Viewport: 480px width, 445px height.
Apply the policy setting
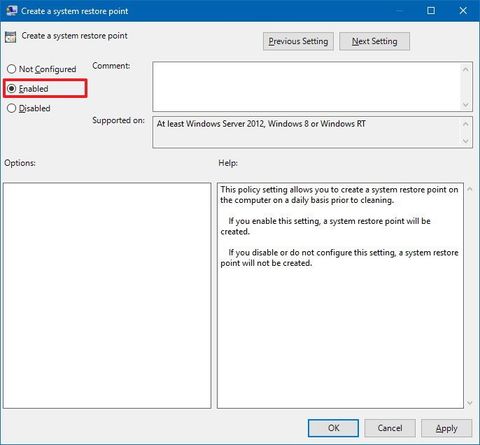pos(447,428)
